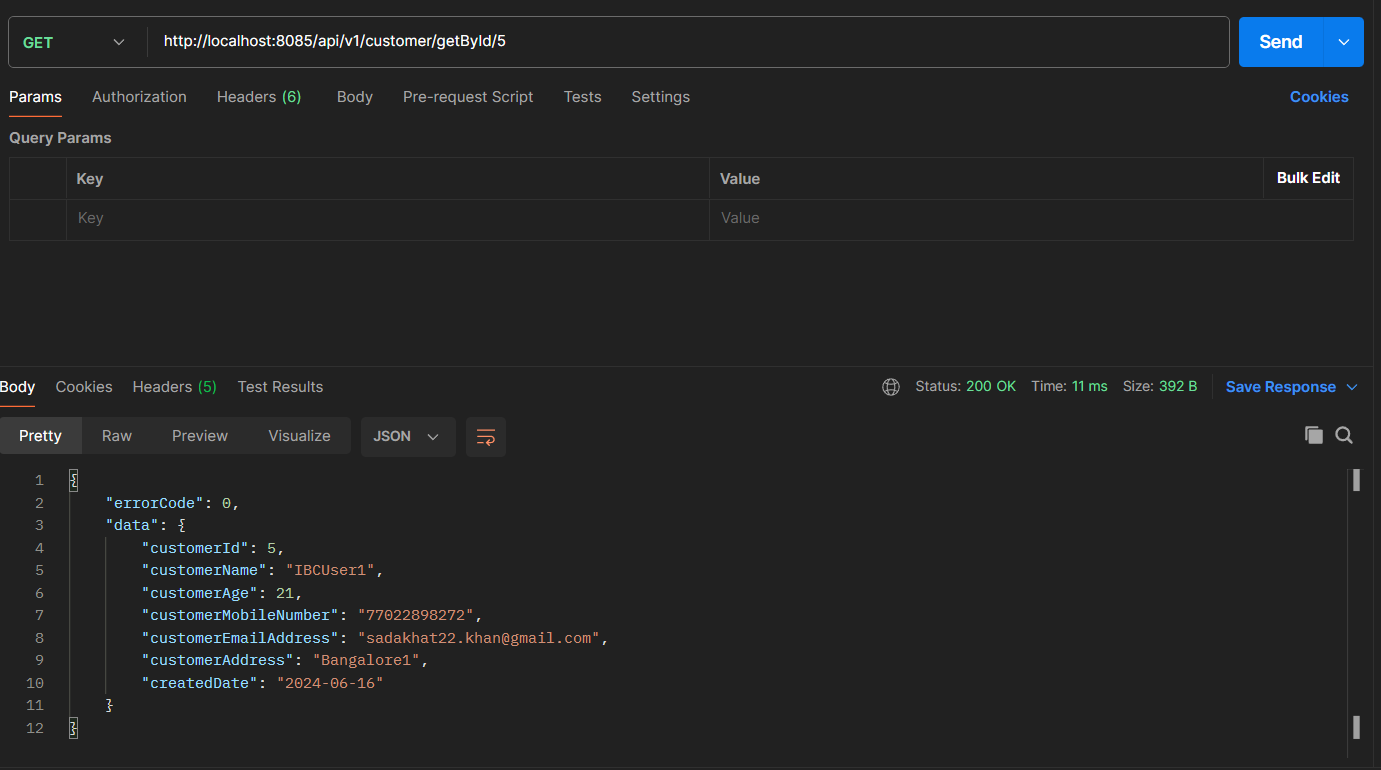This screenshot has width=1381, height=770.
Task: Expand the Send button dropdown arrow
Action: (1343, 42)
